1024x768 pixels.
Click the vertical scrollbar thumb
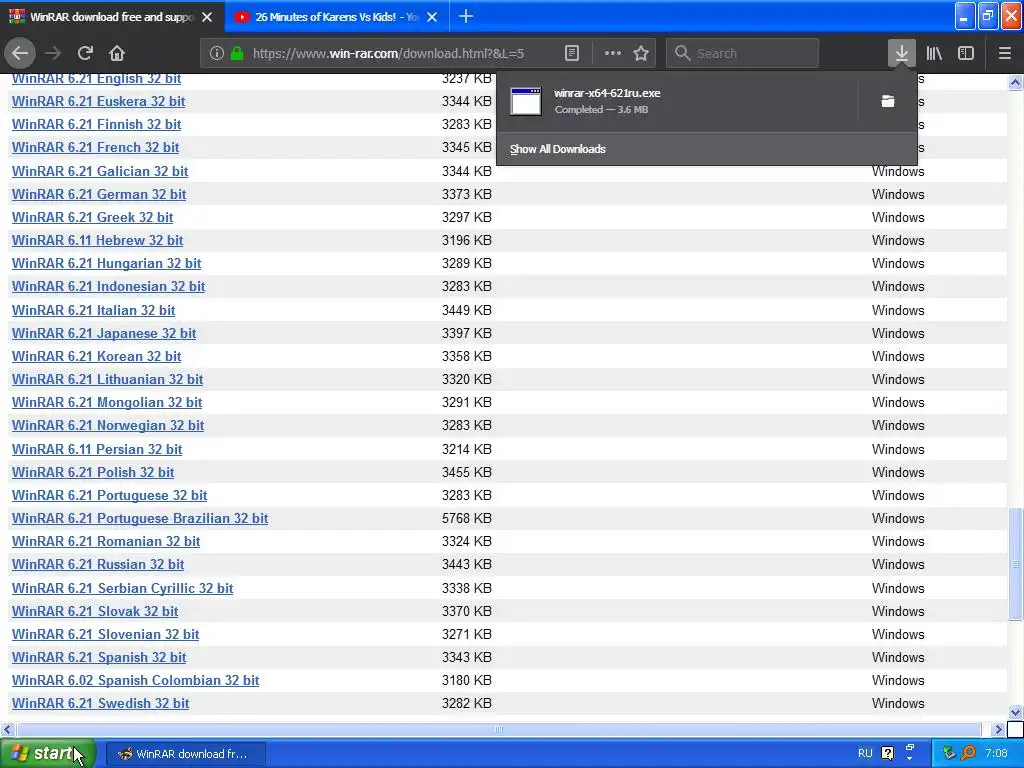[1015, 564]
